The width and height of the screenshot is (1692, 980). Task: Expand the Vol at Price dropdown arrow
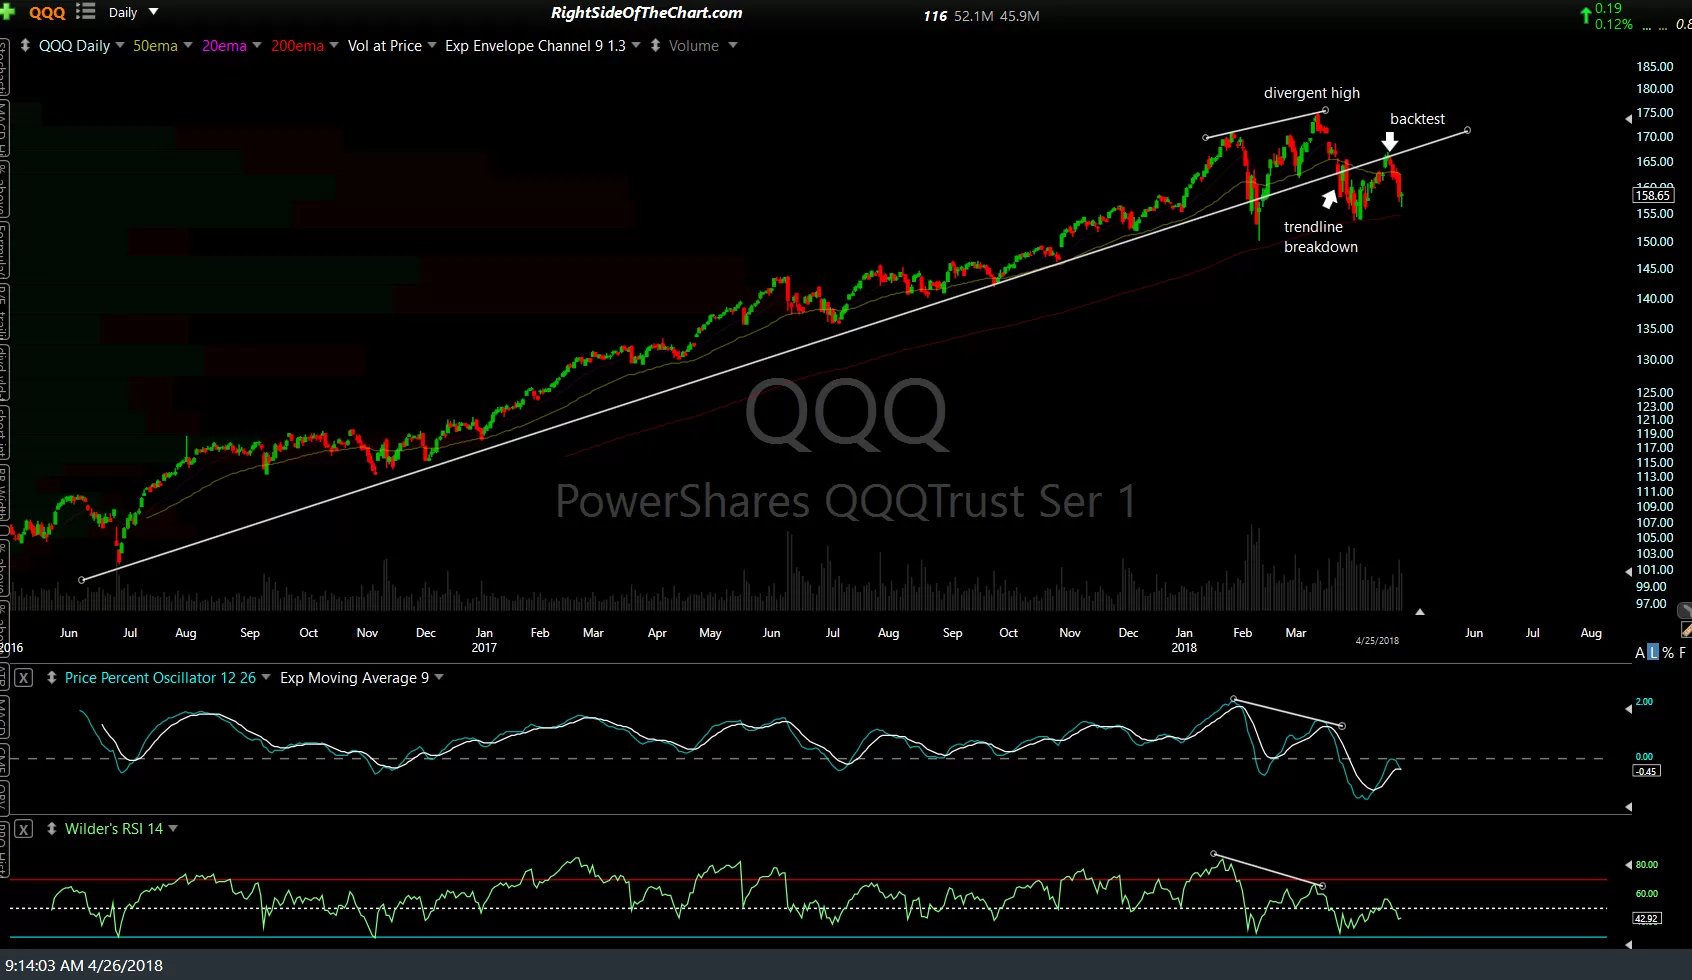click(431, 45)
